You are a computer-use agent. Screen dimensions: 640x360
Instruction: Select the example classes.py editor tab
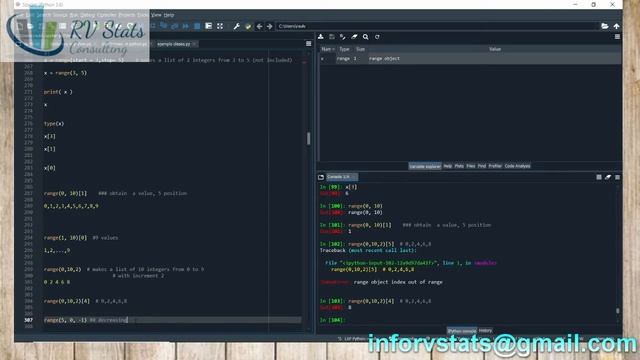pos(173,44)
